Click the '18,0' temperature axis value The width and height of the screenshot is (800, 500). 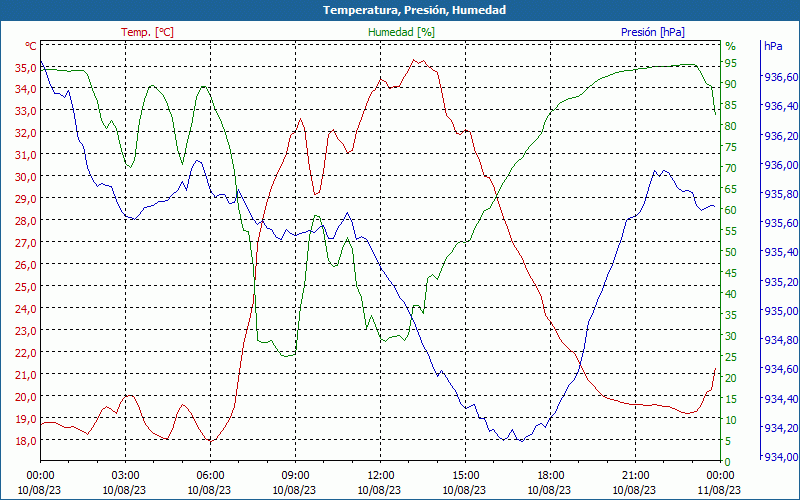pos(26,440)
